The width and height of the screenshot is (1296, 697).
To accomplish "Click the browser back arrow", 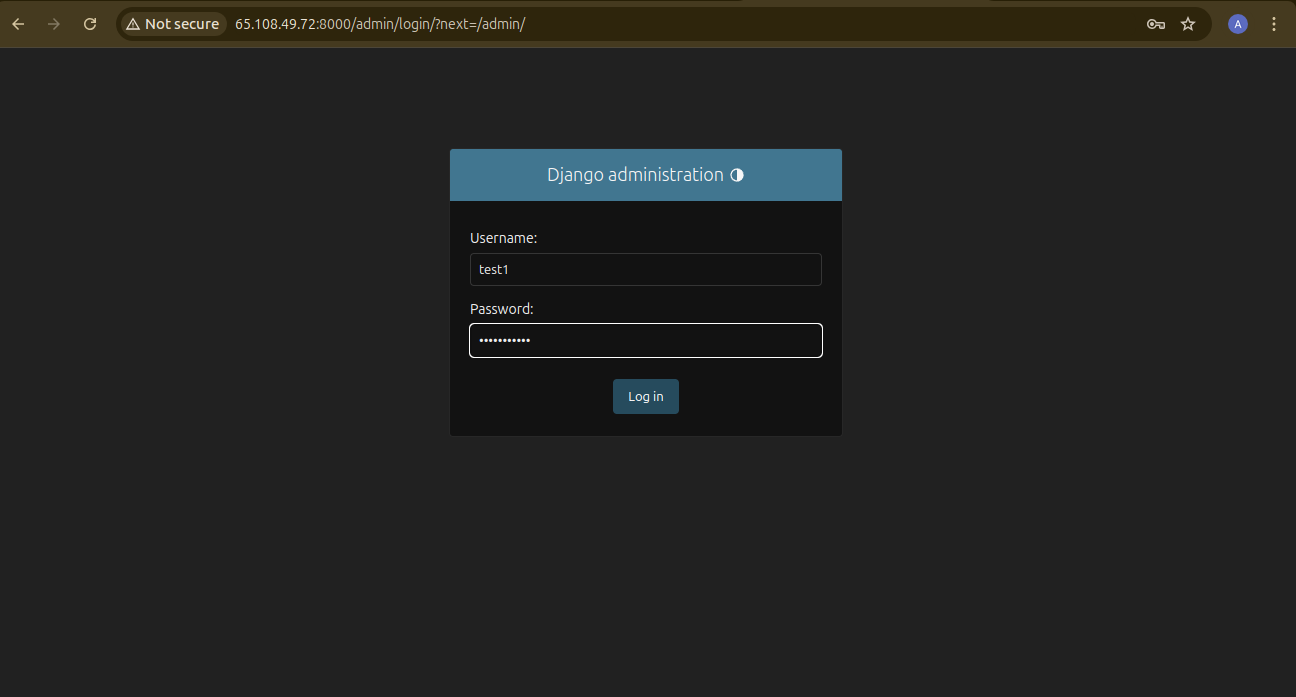I will pyautogui.click(x=18, y=24).
